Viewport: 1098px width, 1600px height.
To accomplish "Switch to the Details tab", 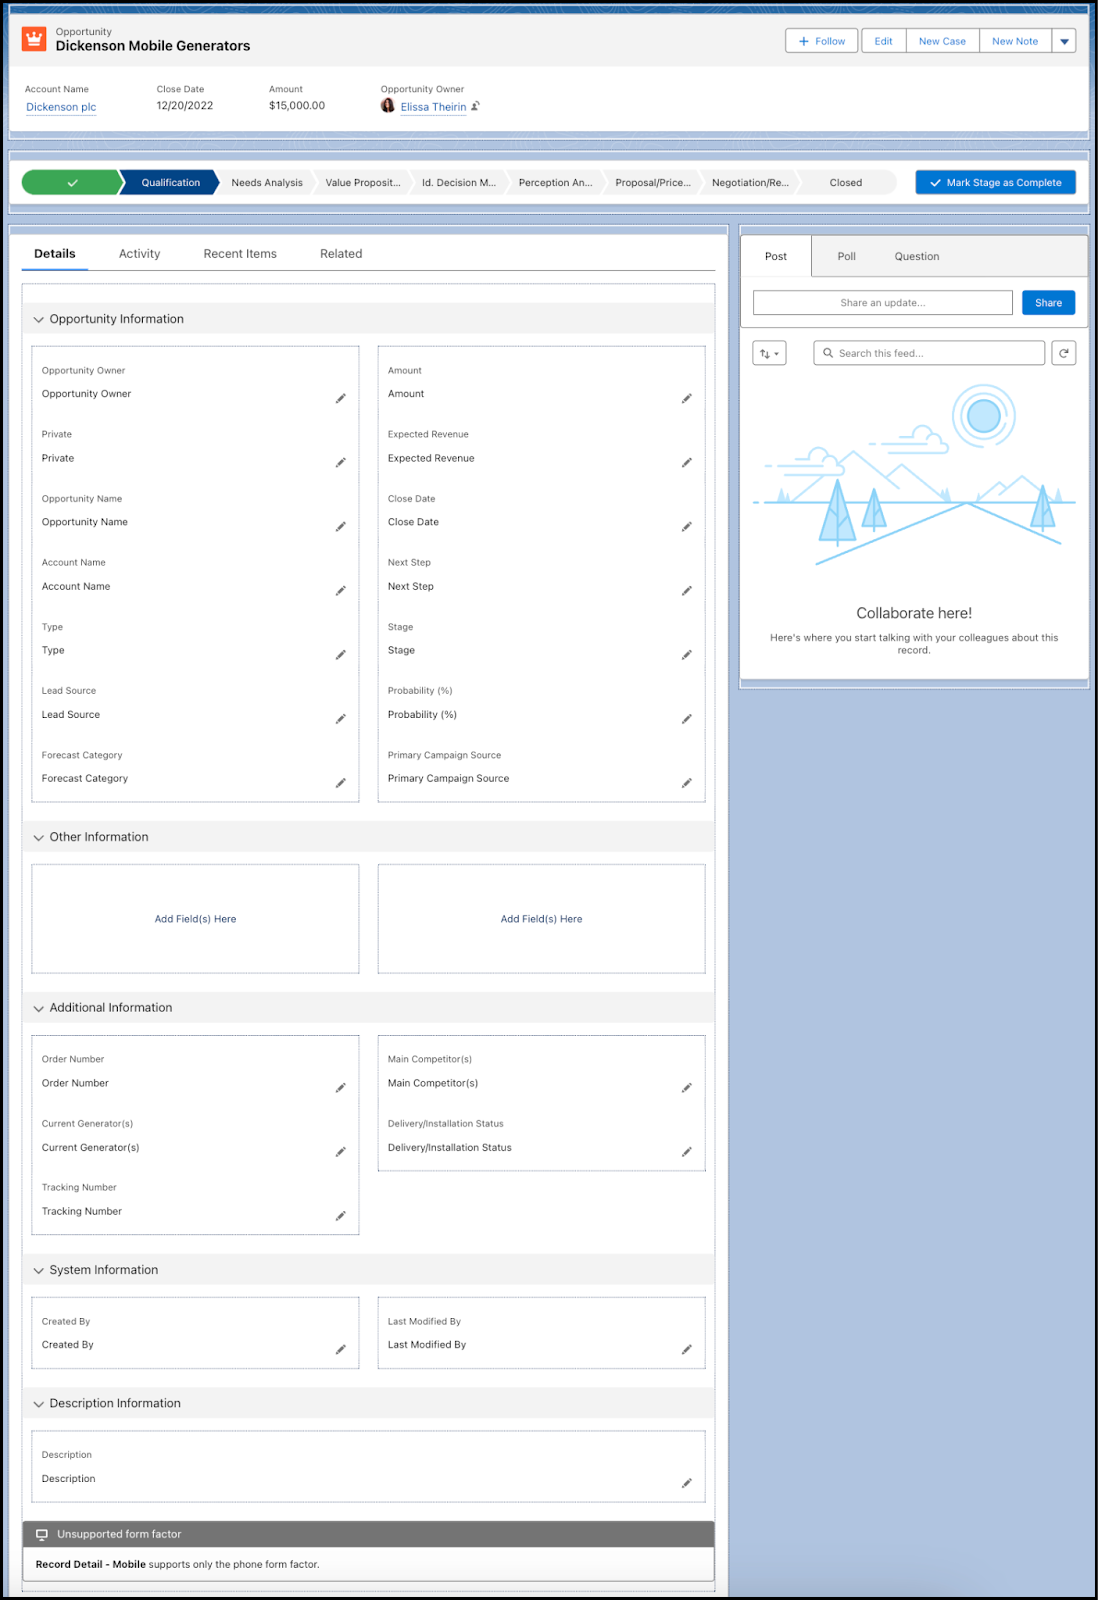I will coord(55,254).
